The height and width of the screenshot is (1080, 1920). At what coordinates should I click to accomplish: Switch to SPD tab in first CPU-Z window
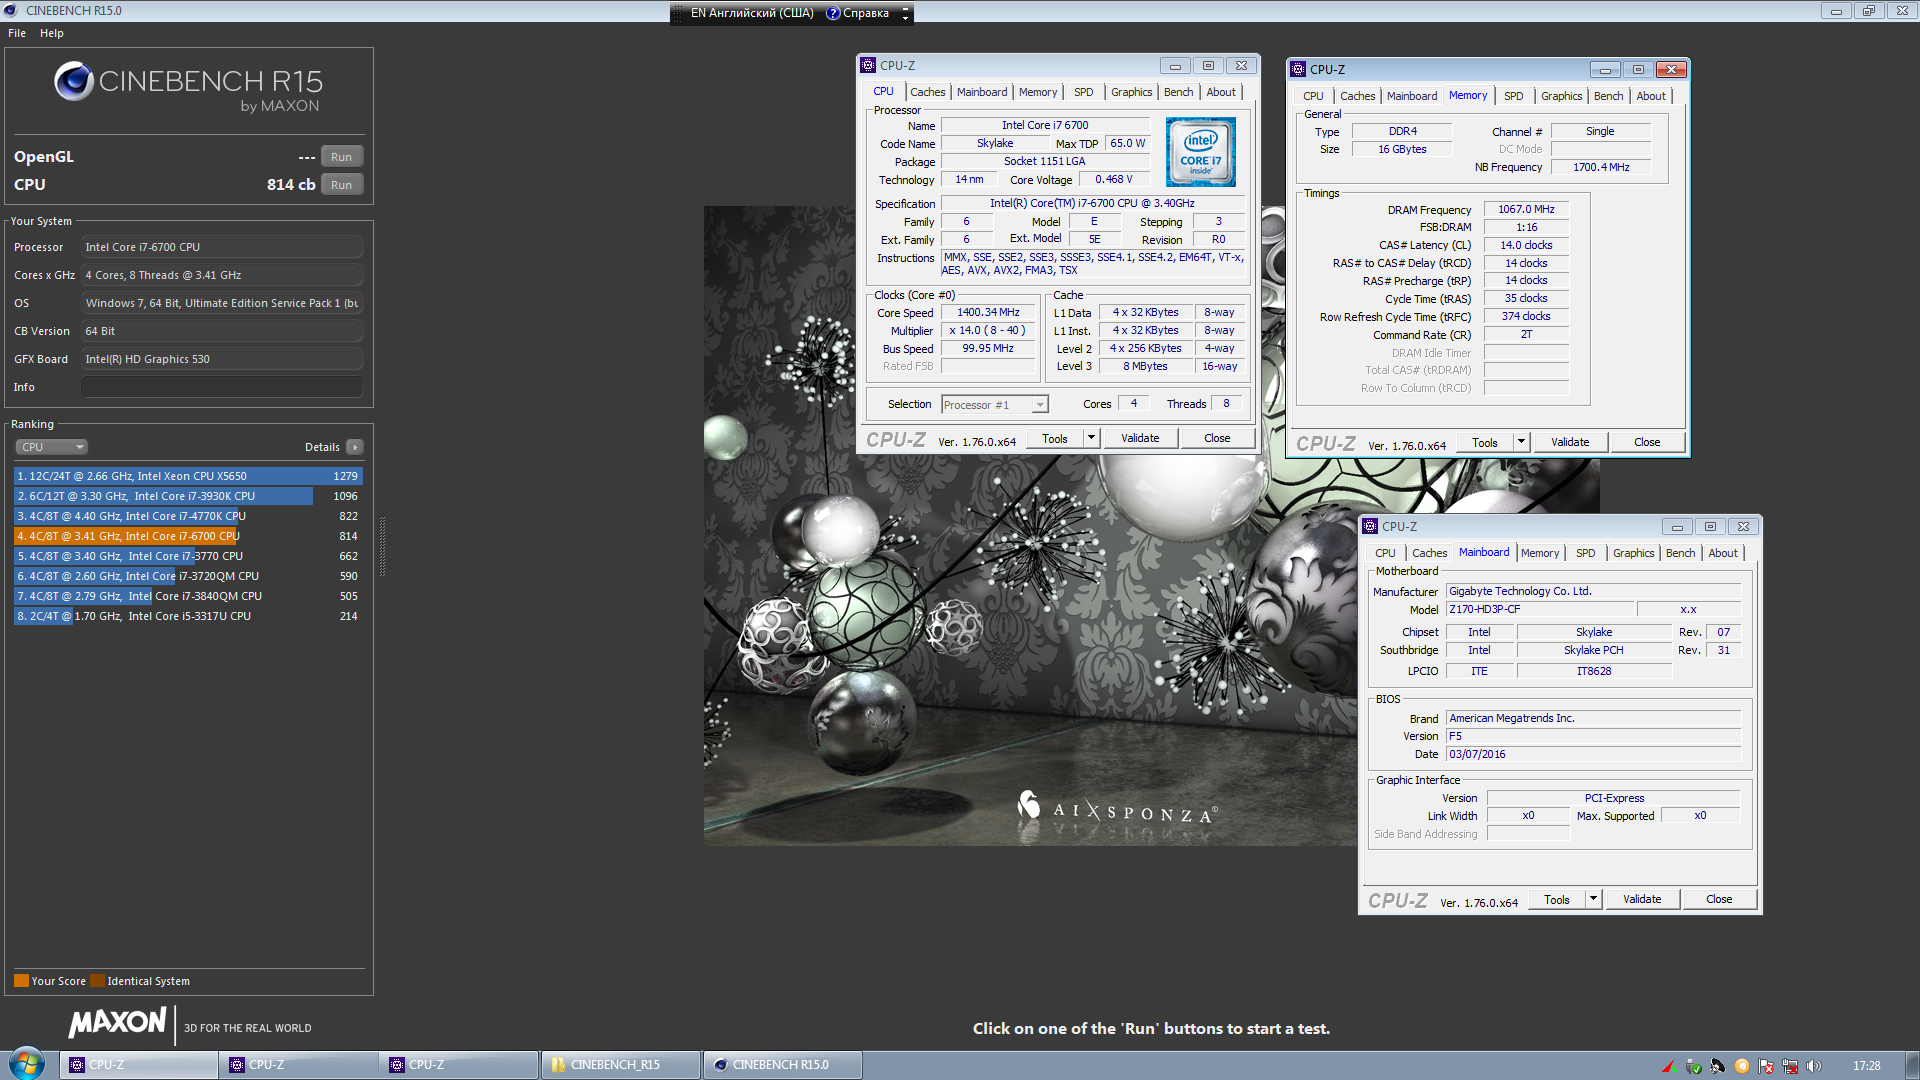pyautogui.click(x=1083, y=92)
